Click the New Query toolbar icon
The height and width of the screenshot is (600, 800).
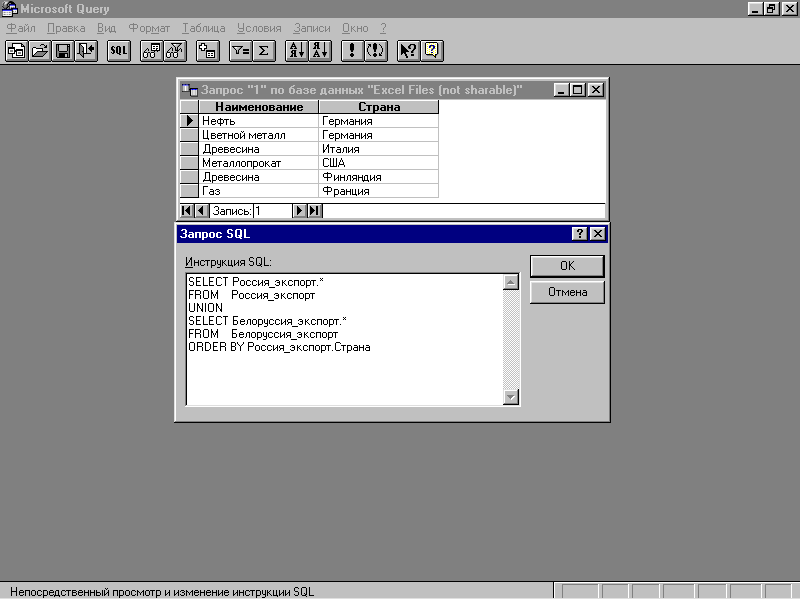point(17,51)
